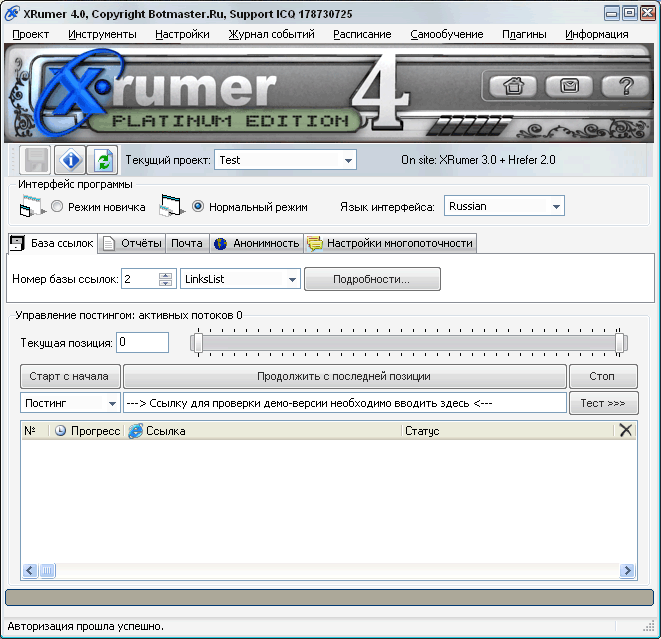This screenshot has width=661, height=639.
Task: Switch to the Анонимность tab
Action: click(257, 243)
